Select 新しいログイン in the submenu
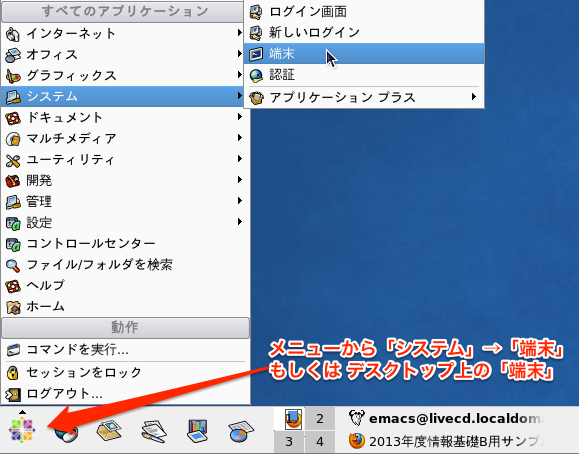Image resolution: width=579 pixels, height=454 pixels. pos(364,33)
